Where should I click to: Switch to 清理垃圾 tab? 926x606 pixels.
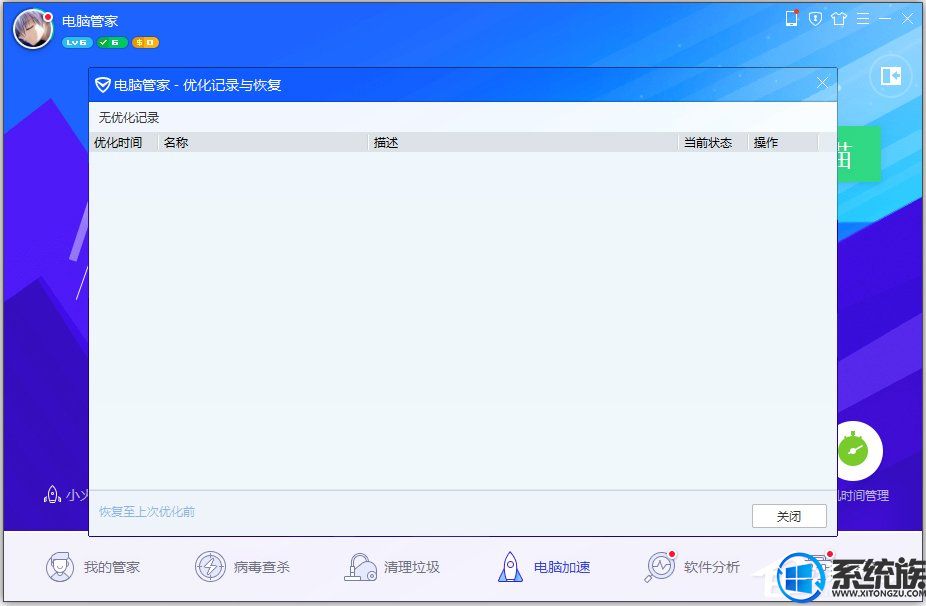click(392, 567)
